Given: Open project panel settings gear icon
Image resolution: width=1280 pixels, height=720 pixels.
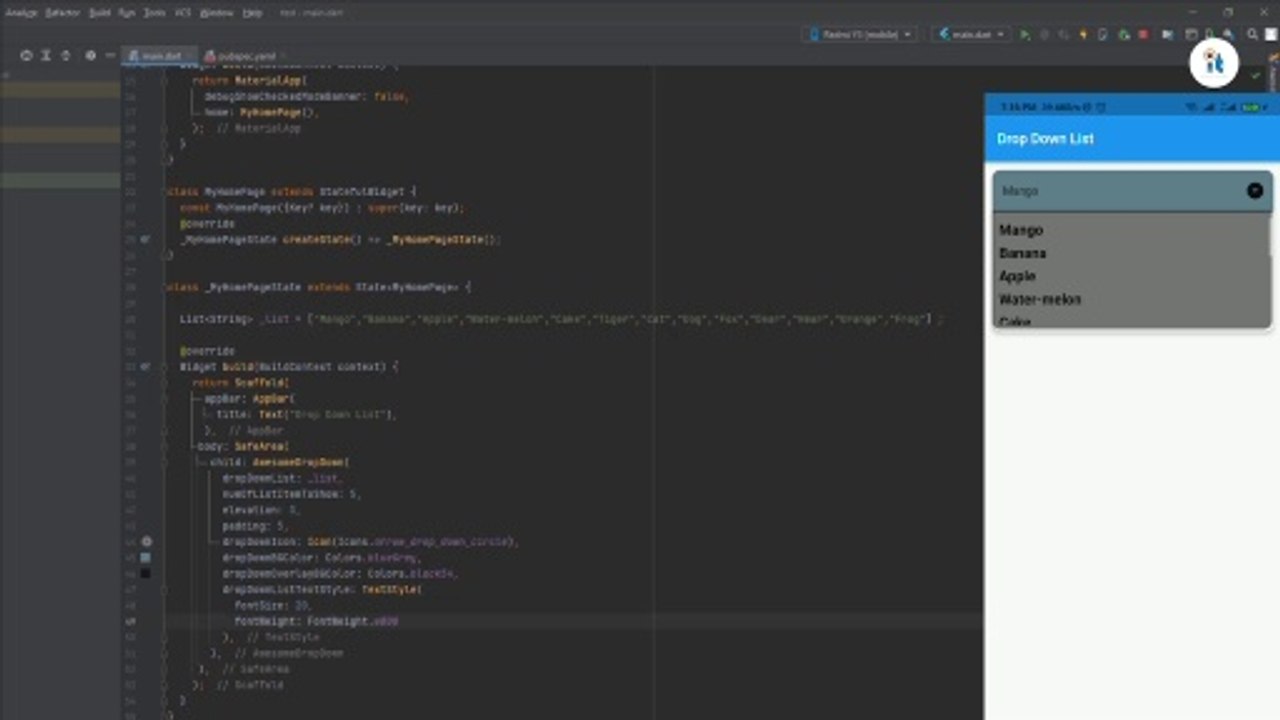Looking at the screenshot, I should pos(90,56).
